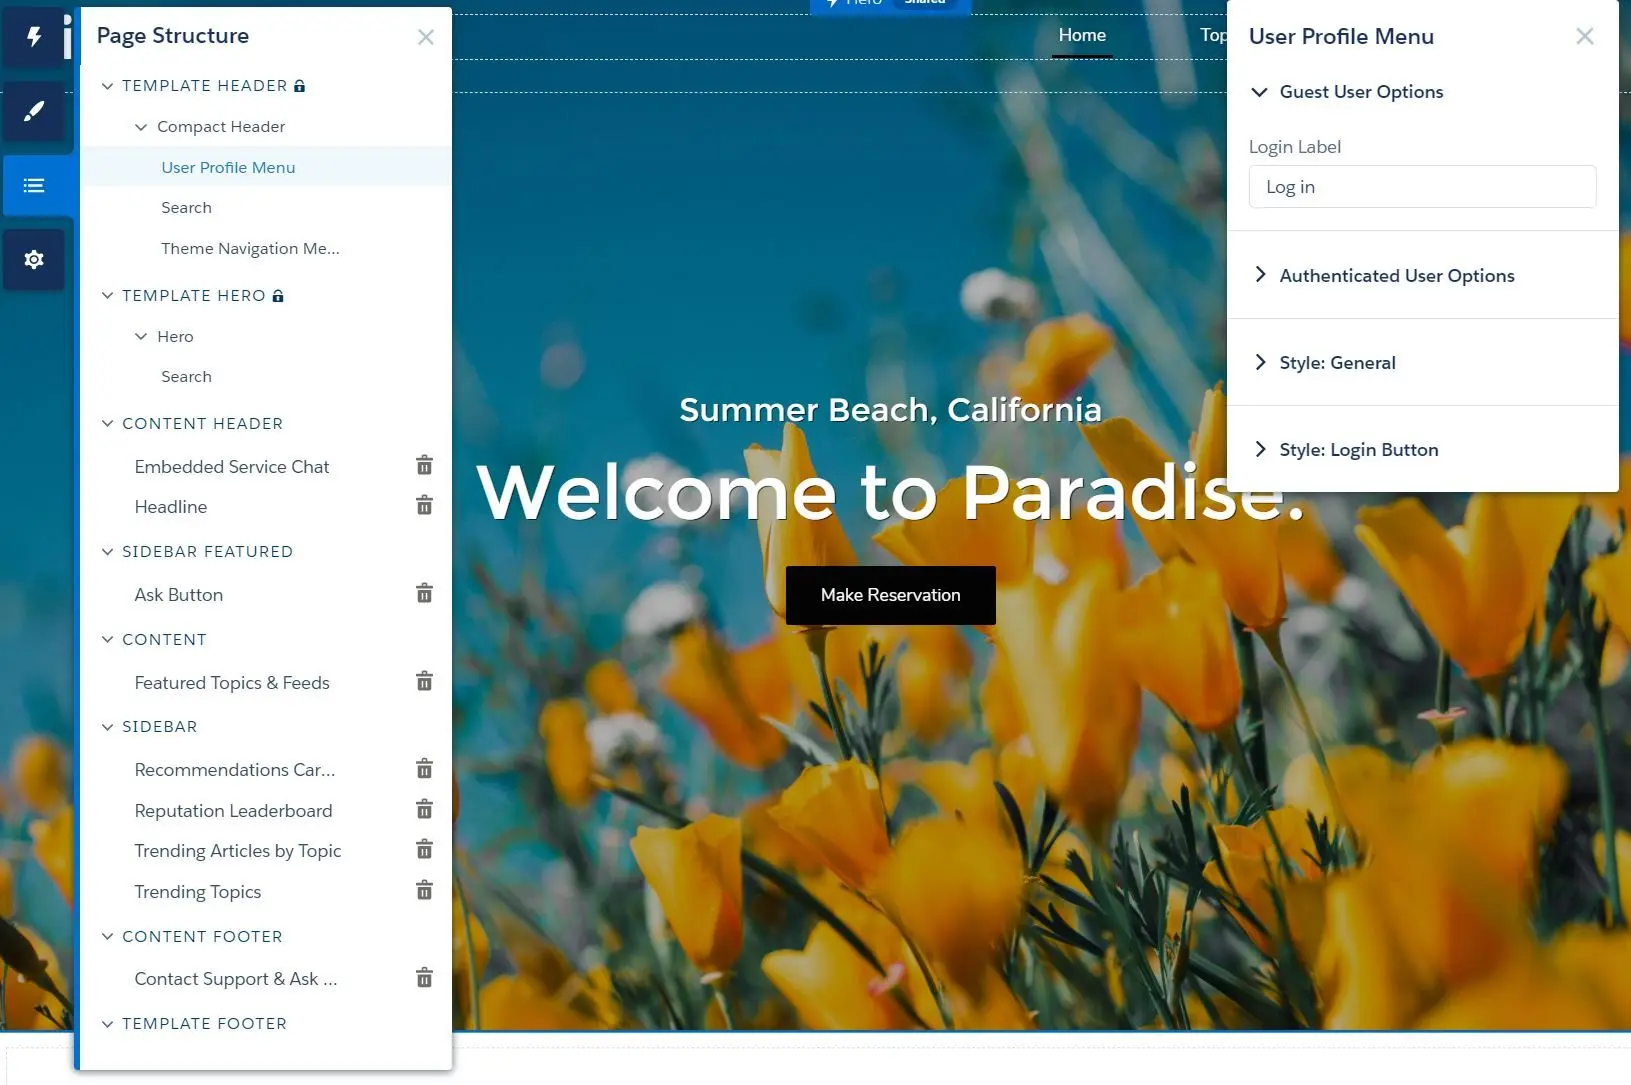Image resolution: width=1631 pixels, height=1085 pixels.
Task: Delete the Trending Topics component
Action: 424,890
